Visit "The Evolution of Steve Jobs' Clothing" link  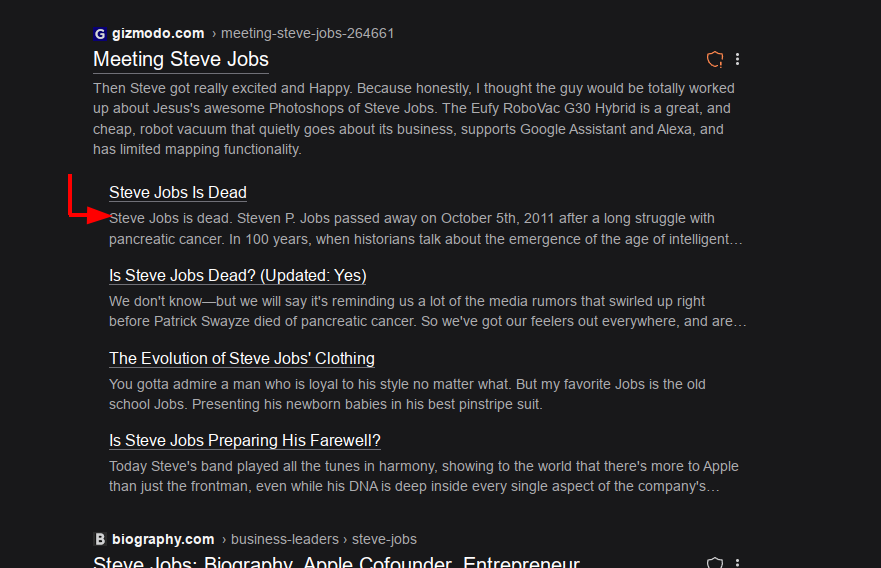click(241, 358)
